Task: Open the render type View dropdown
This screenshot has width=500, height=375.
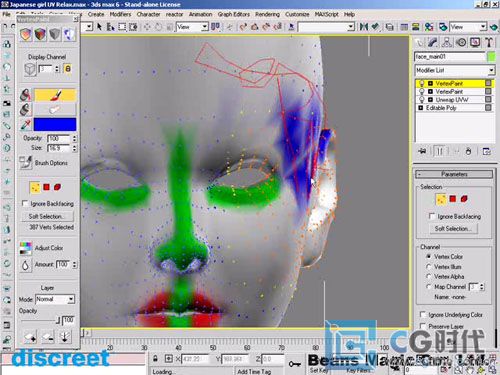Action: [468, 27]
